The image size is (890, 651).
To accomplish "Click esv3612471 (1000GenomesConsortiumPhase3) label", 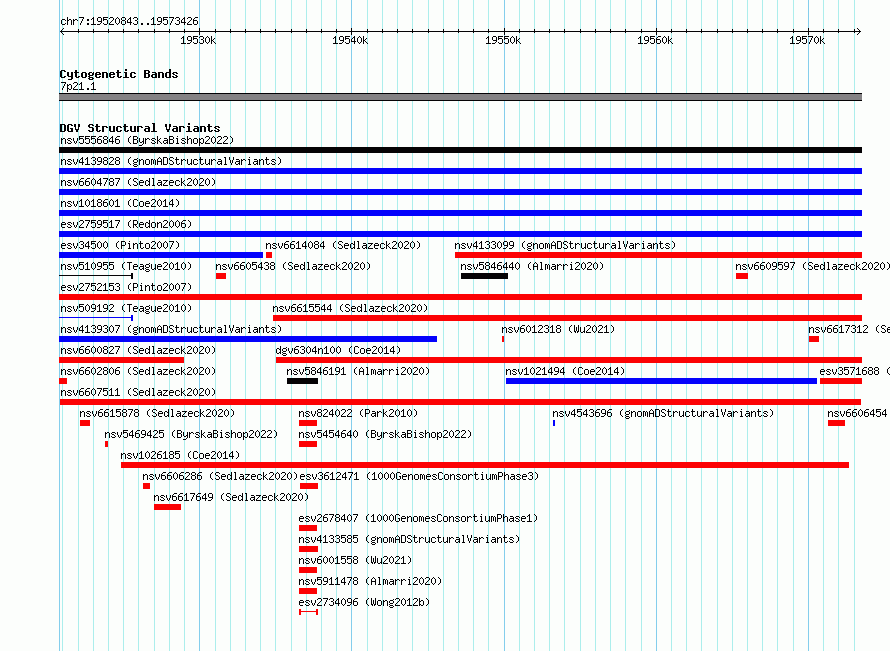I will point(419,476).
